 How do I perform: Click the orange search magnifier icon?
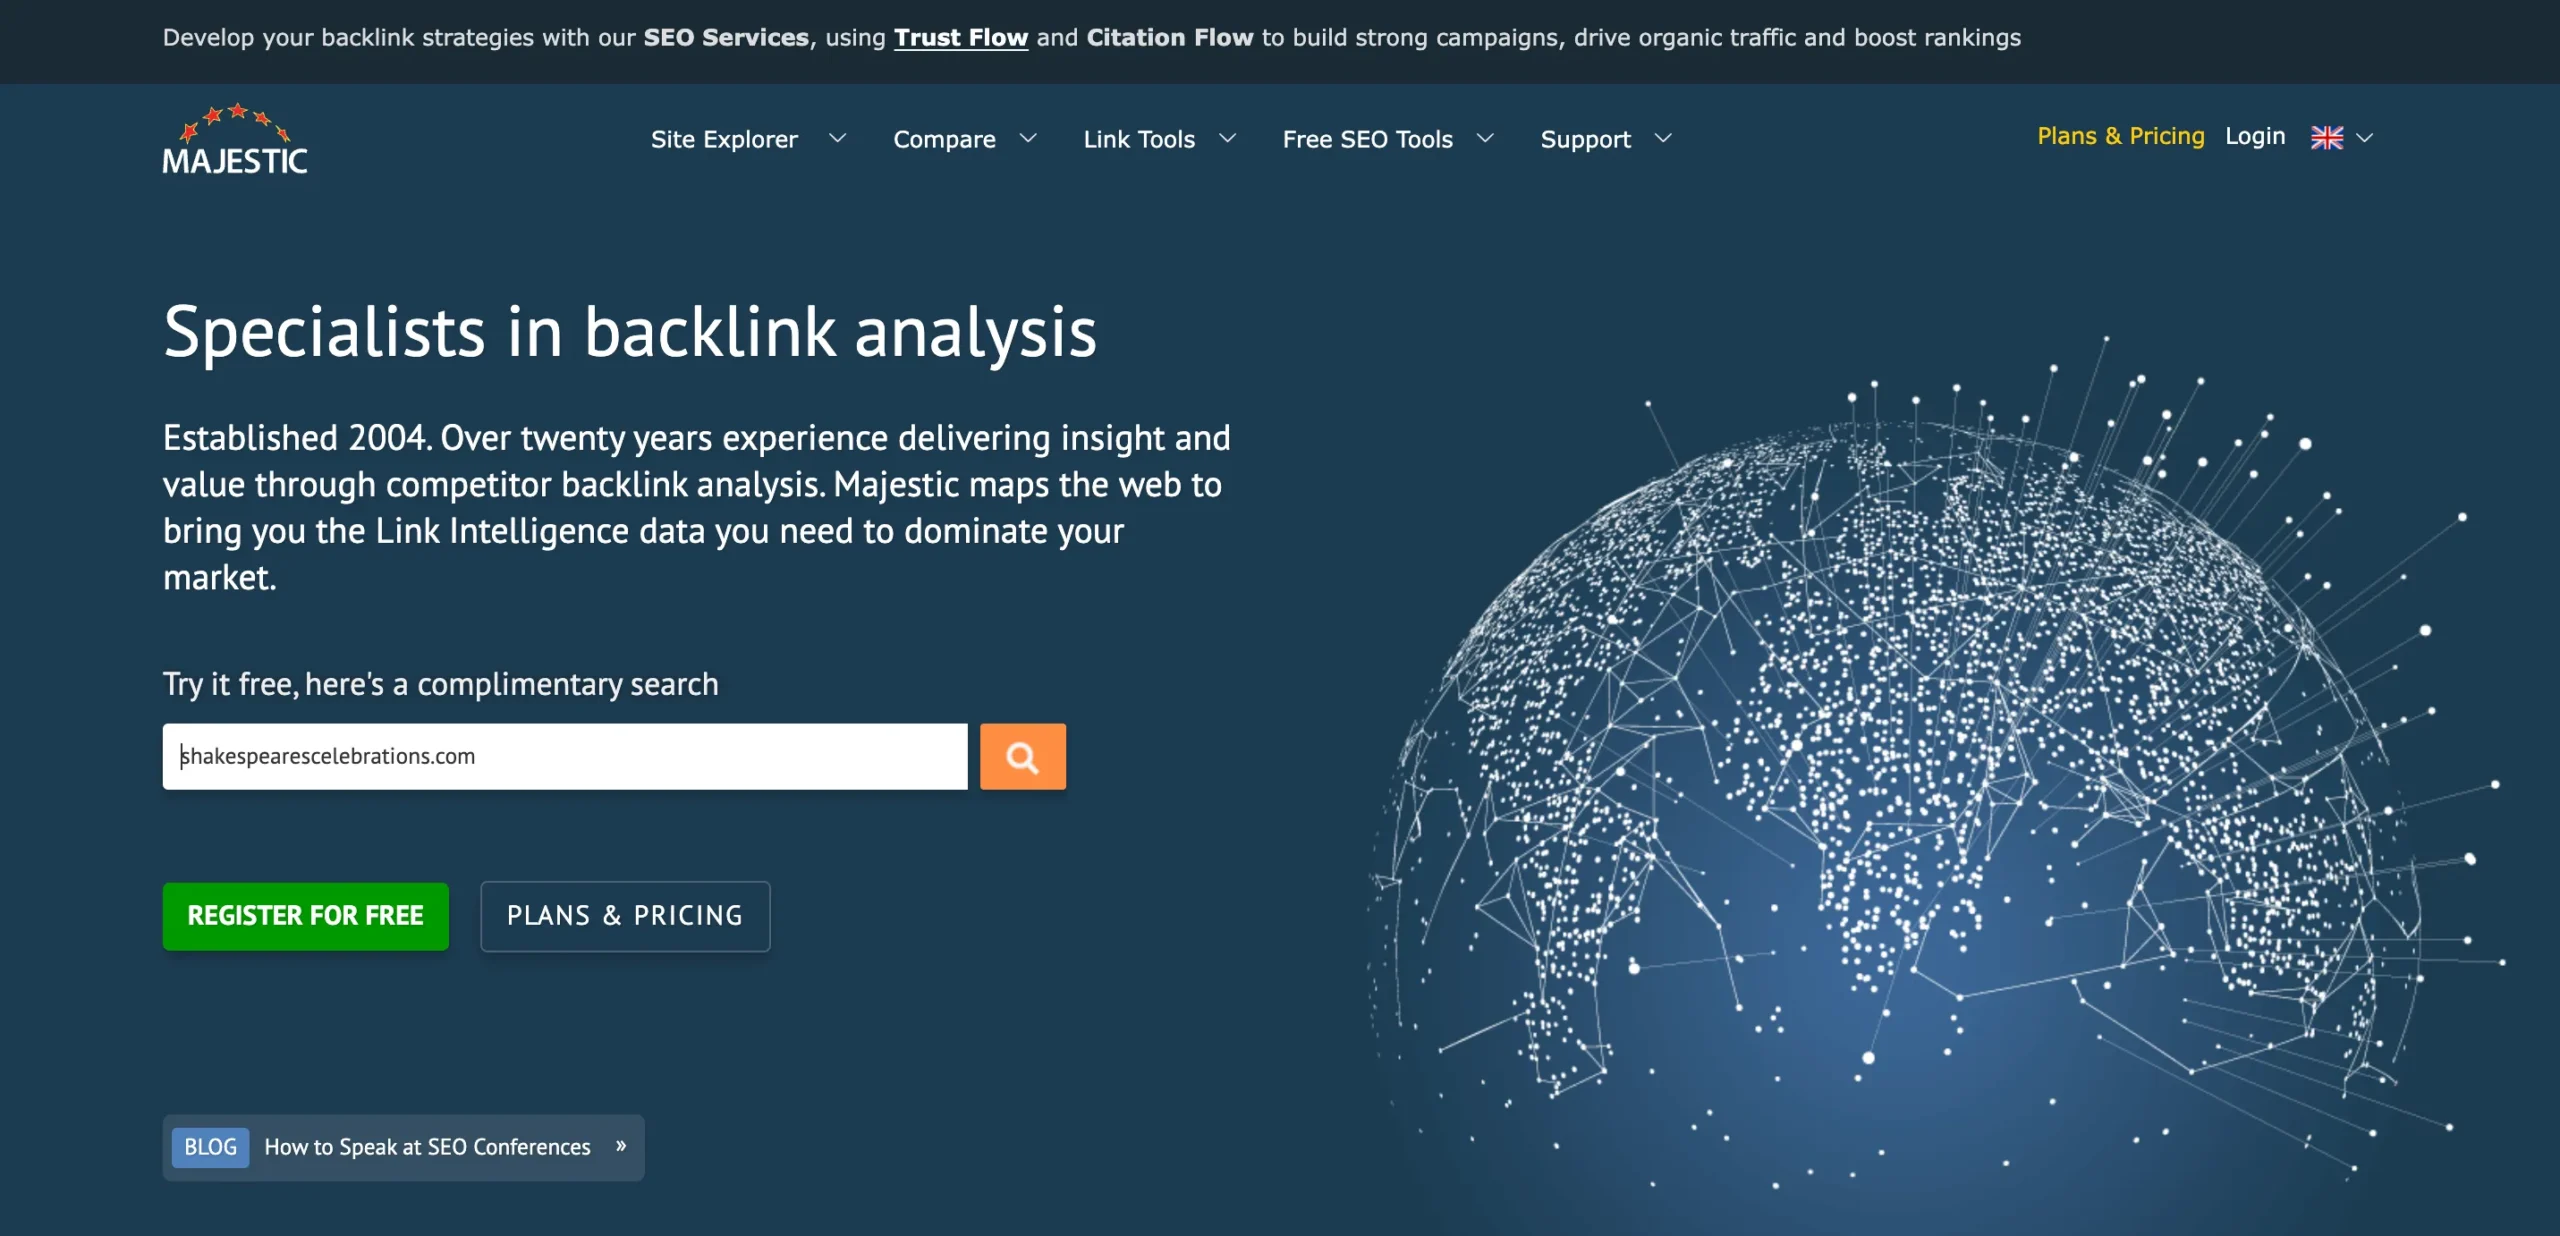(x=1021, y=756)
